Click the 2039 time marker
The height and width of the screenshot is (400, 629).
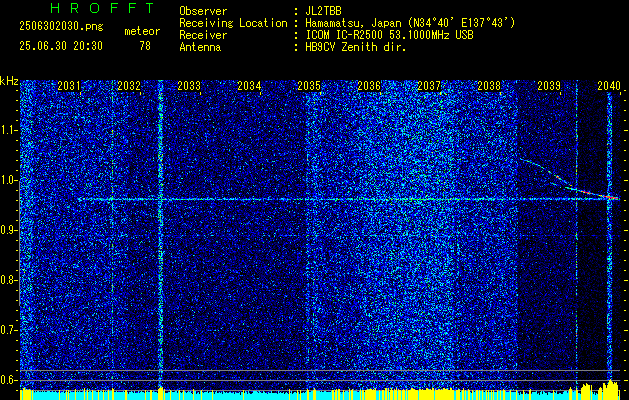549,85
